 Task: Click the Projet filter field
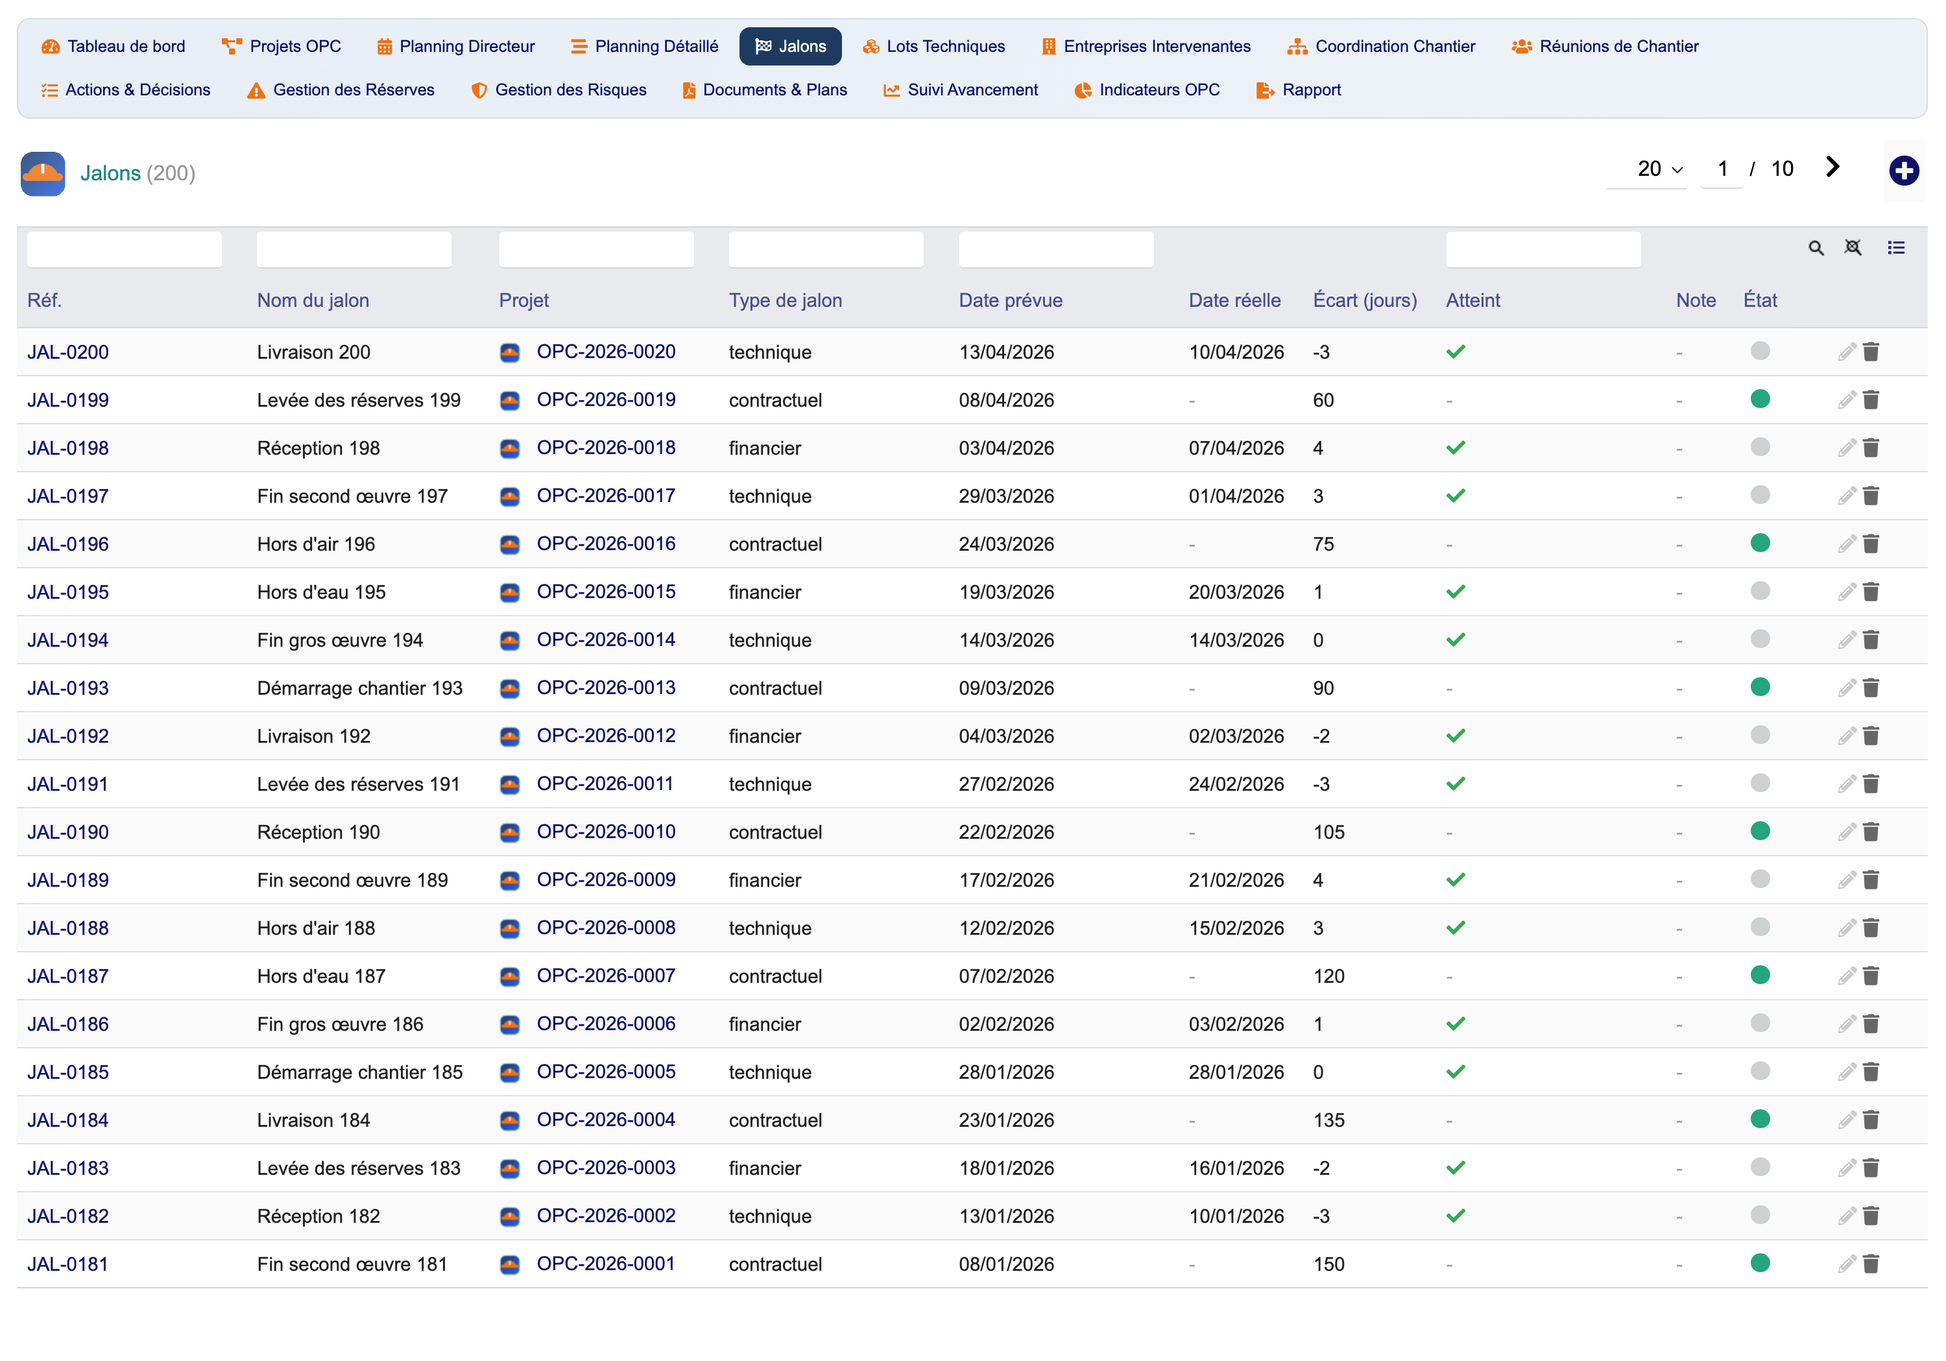[596, 249]
